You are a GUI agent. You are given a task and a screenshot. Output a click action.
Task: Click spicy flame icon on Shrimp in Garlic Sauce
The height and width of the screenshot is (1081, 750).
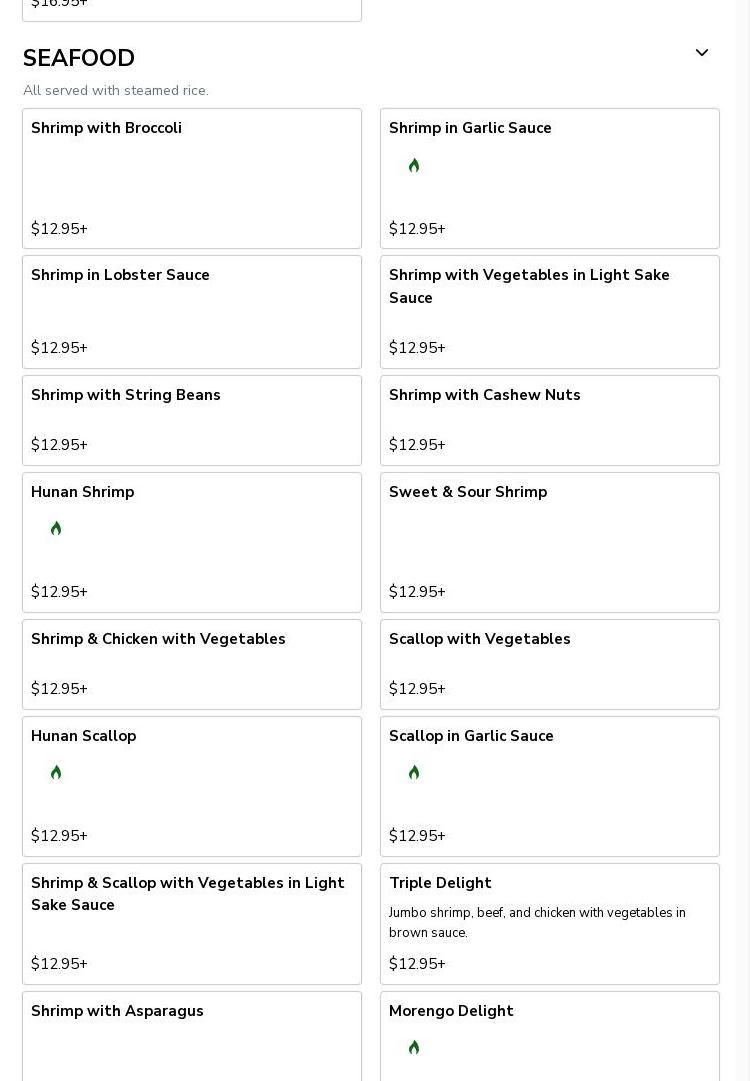pos(414,166)
